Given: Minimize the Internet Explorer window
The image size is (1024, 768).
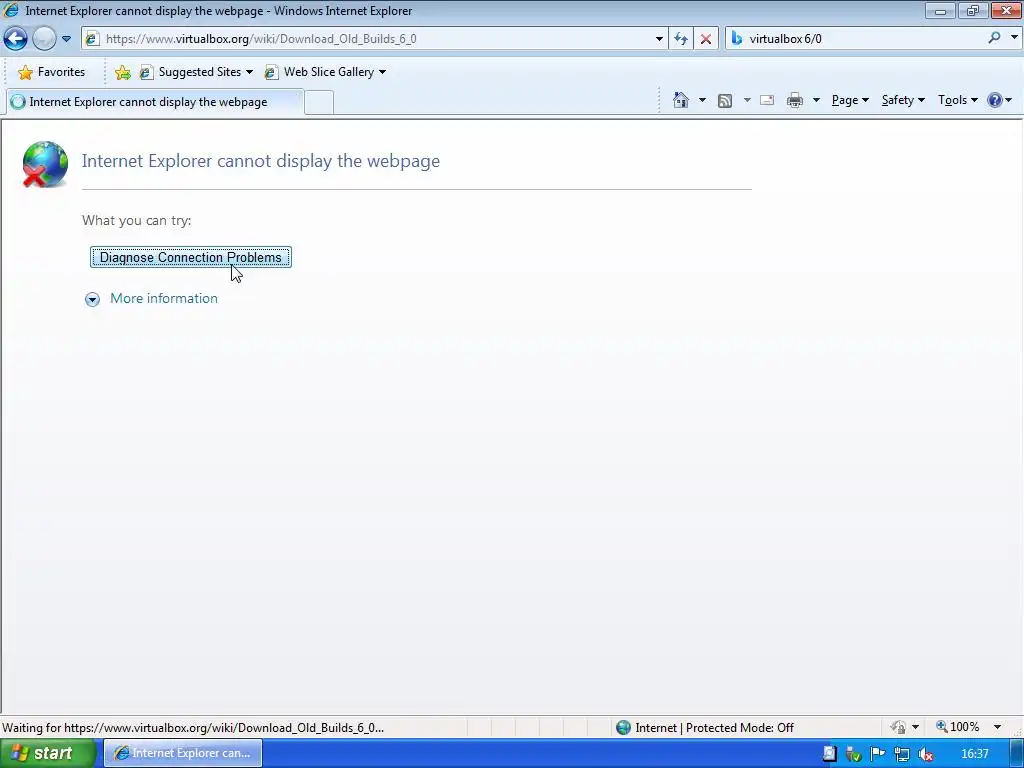Looking at the screenshot, I should tap(940, 10).
